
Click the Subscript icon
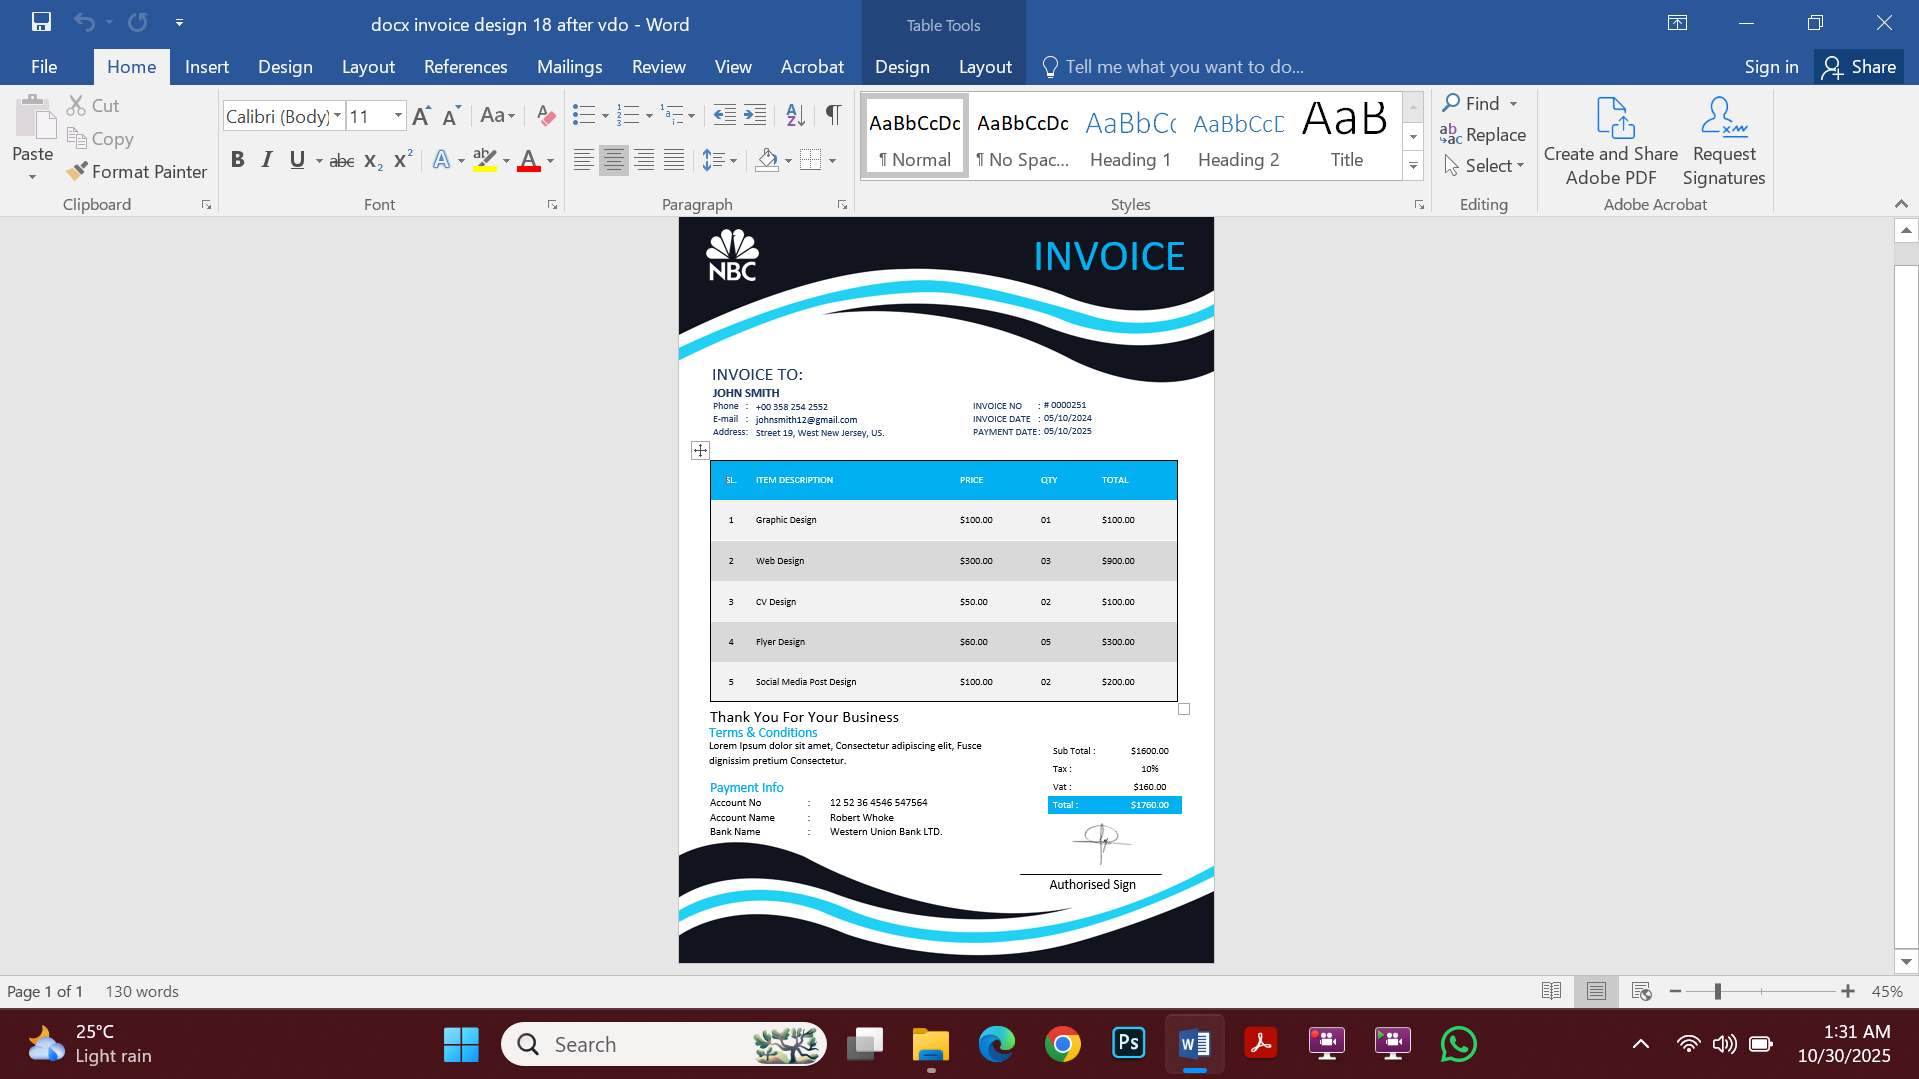(x=371, y=160)
